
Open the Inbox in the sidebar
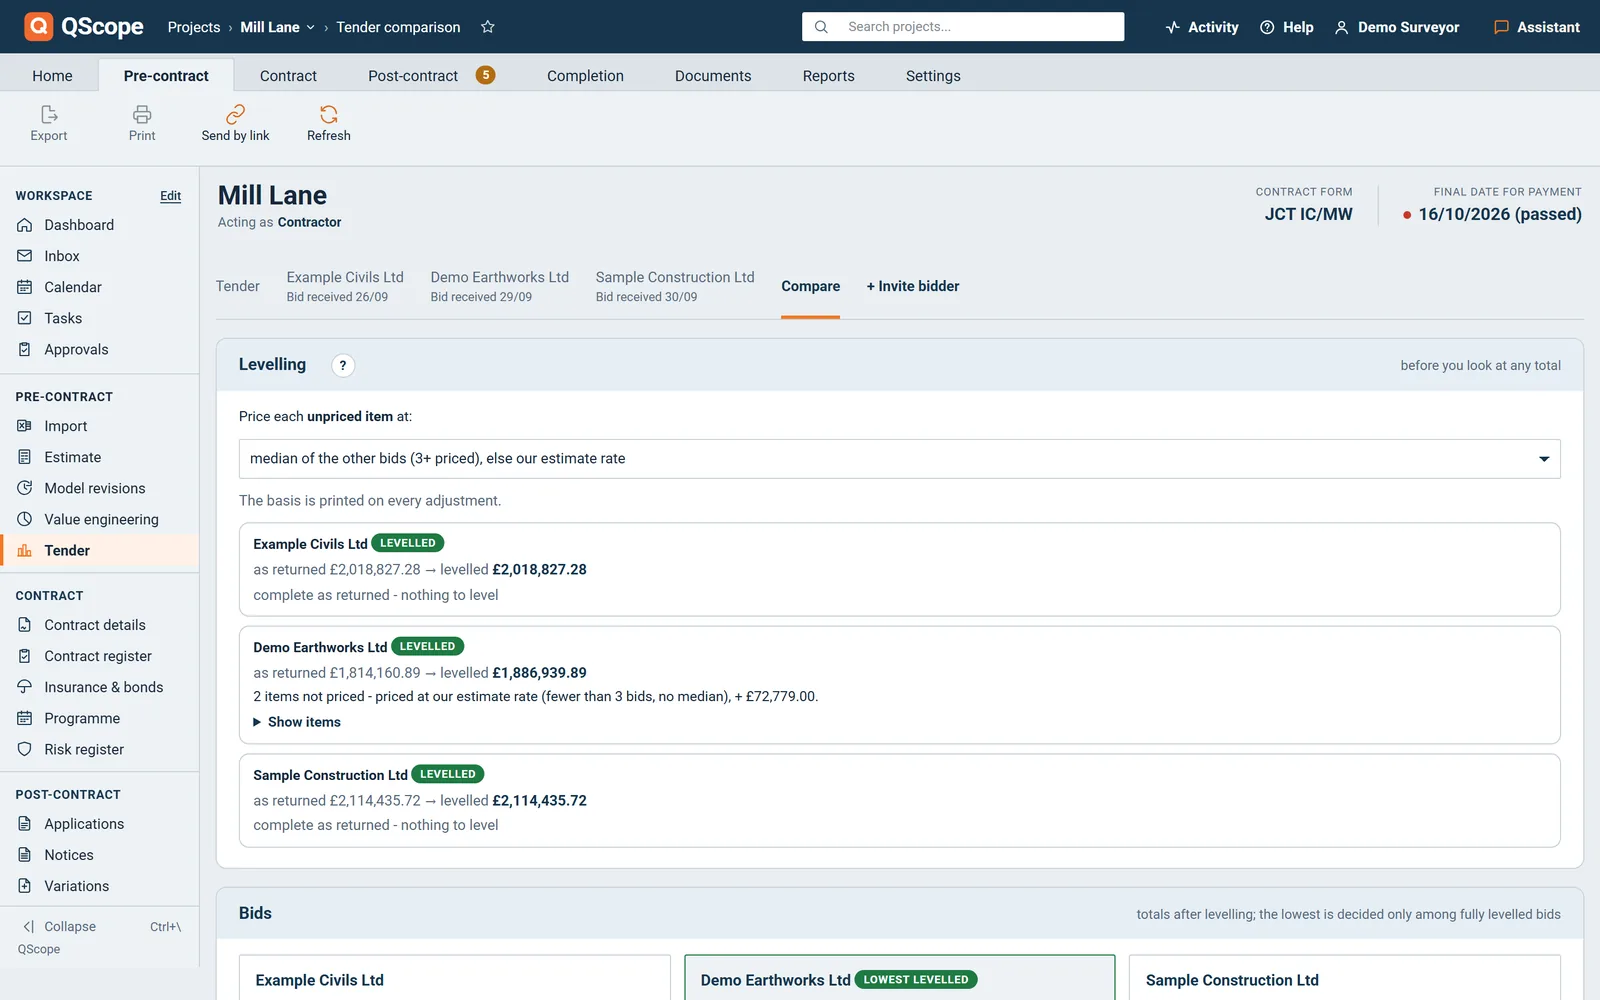100,256
